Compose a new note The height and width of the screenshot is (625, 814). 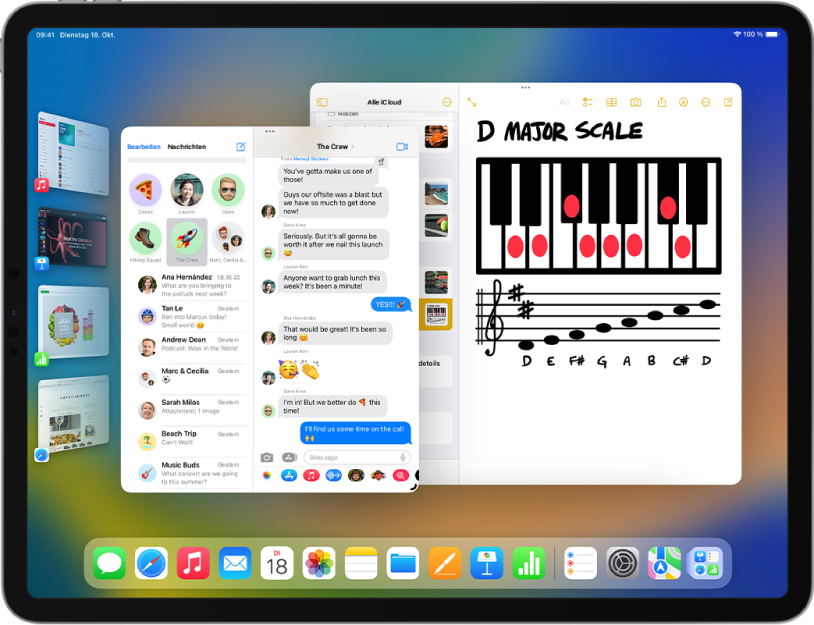click(730, 103)
